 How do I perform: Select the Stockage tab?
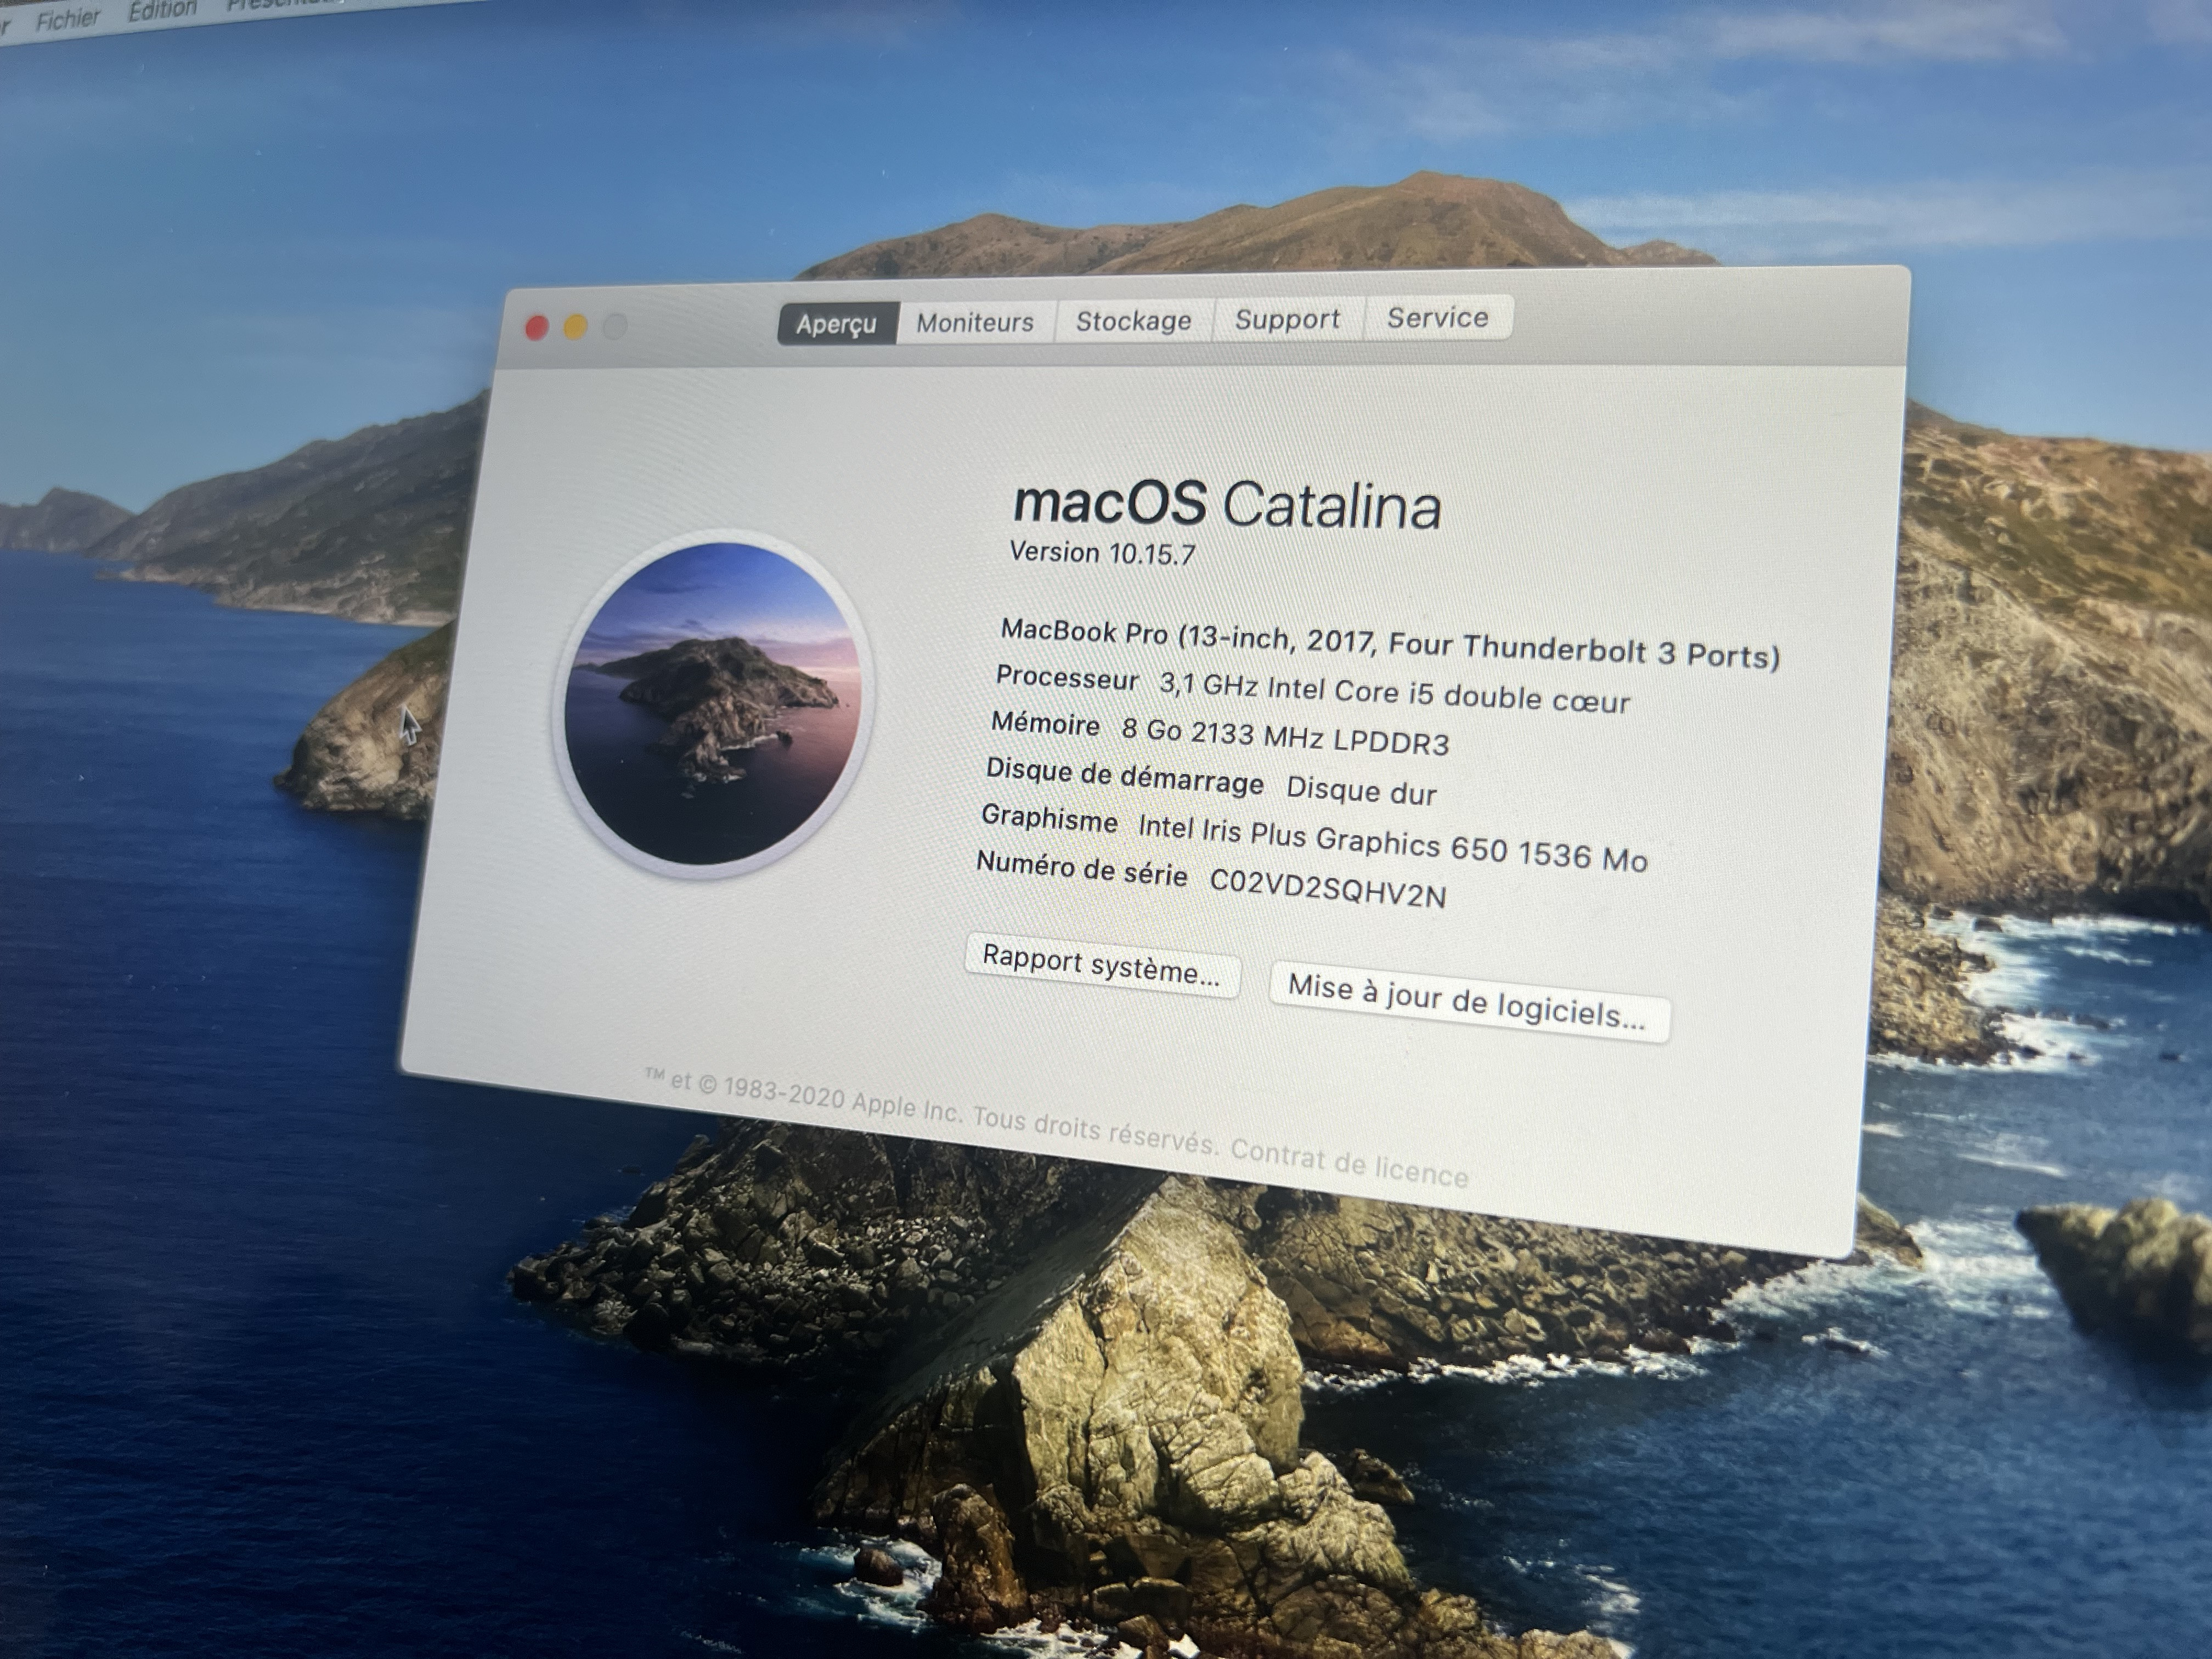tap(1133, 321)
